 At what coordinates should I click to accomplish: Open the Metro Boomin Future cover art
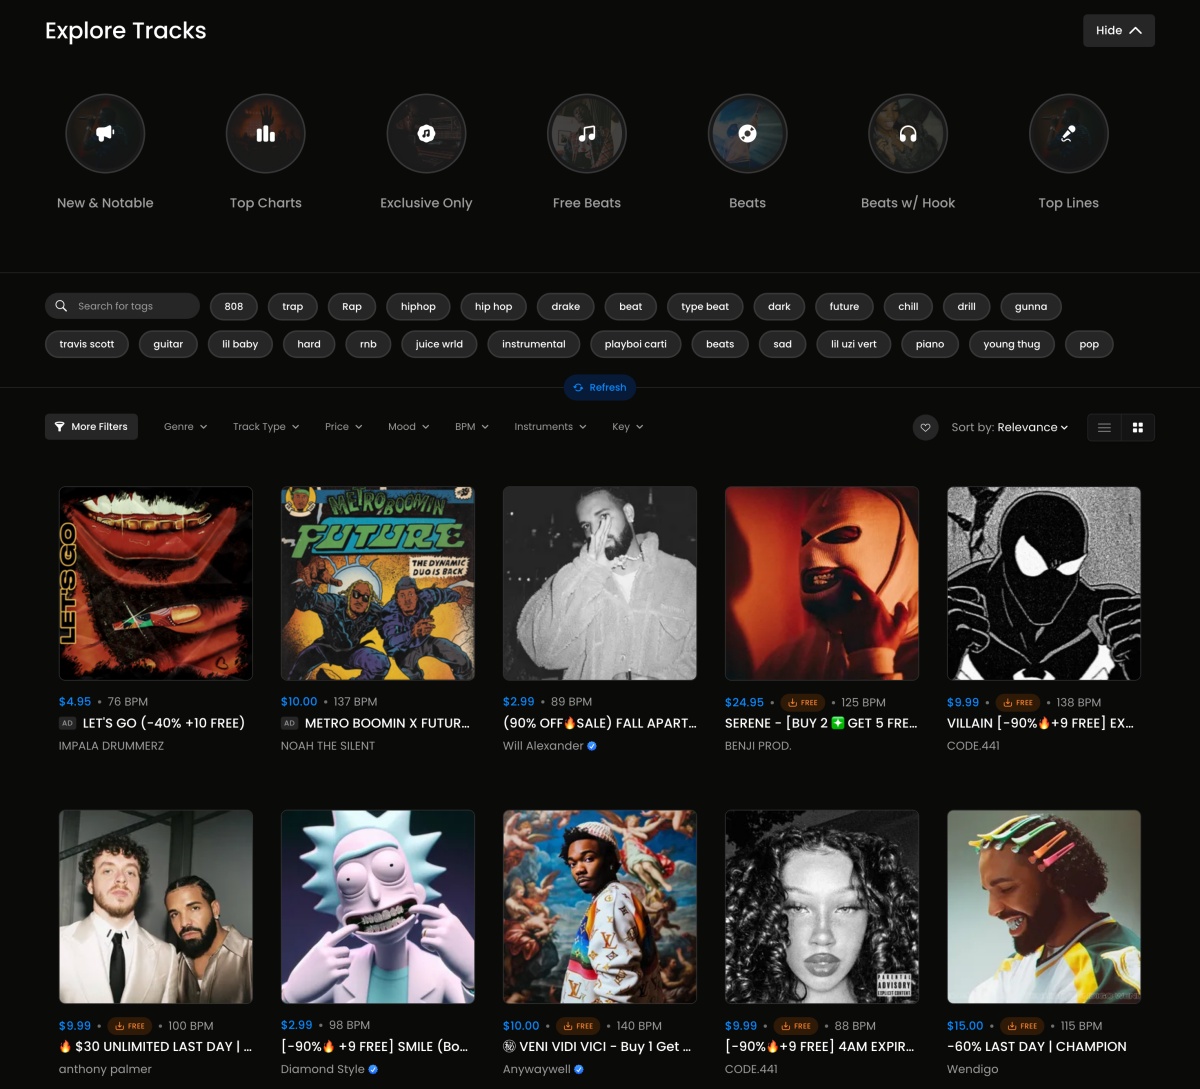378,583
